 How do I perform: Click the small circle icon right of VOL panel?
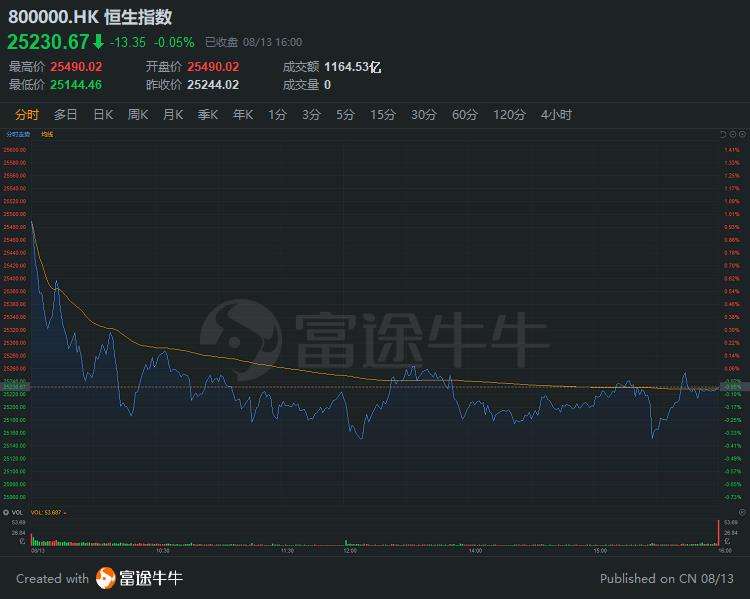click(x=742, y=512)
